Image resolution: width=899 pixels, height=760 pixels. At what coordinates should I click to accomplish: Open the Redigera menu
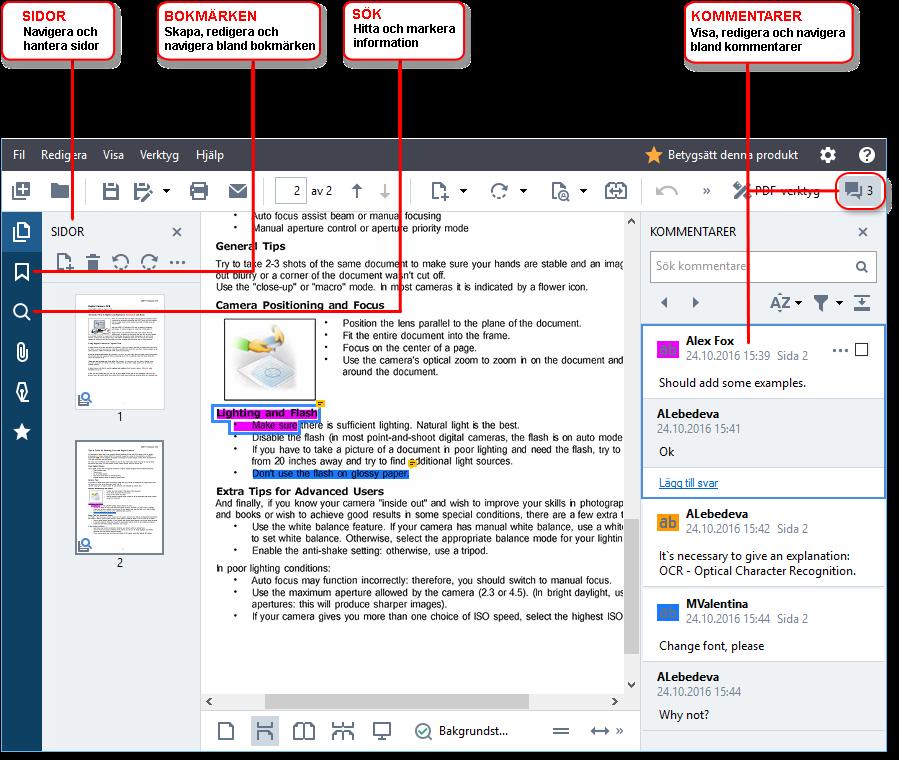pyautogui.click(x=64, y=155)
